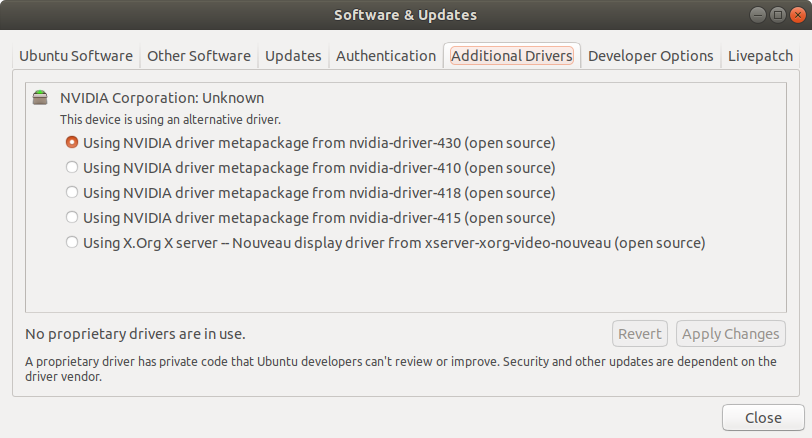Select nvidia-driver-410 radio button
The height and width of the screenshot is (438, 812).
[72, 167]
